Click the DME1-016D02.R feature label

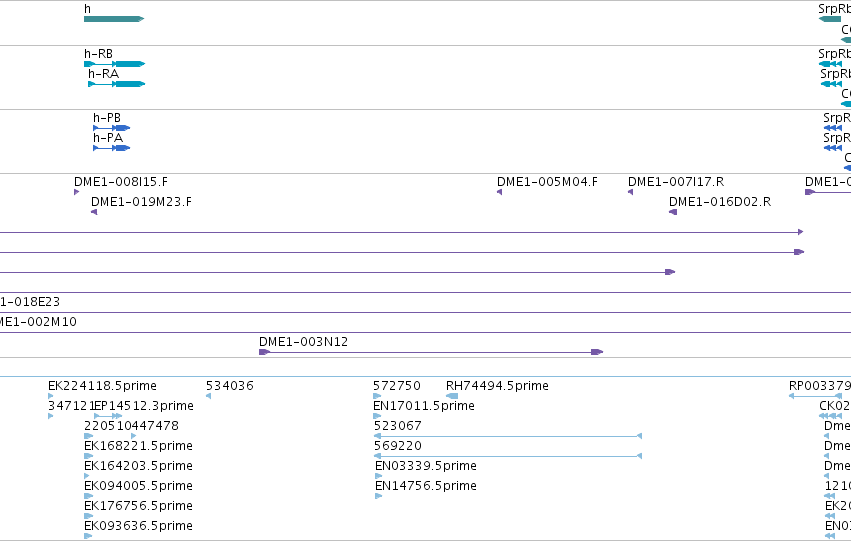(x=720, y=202)
